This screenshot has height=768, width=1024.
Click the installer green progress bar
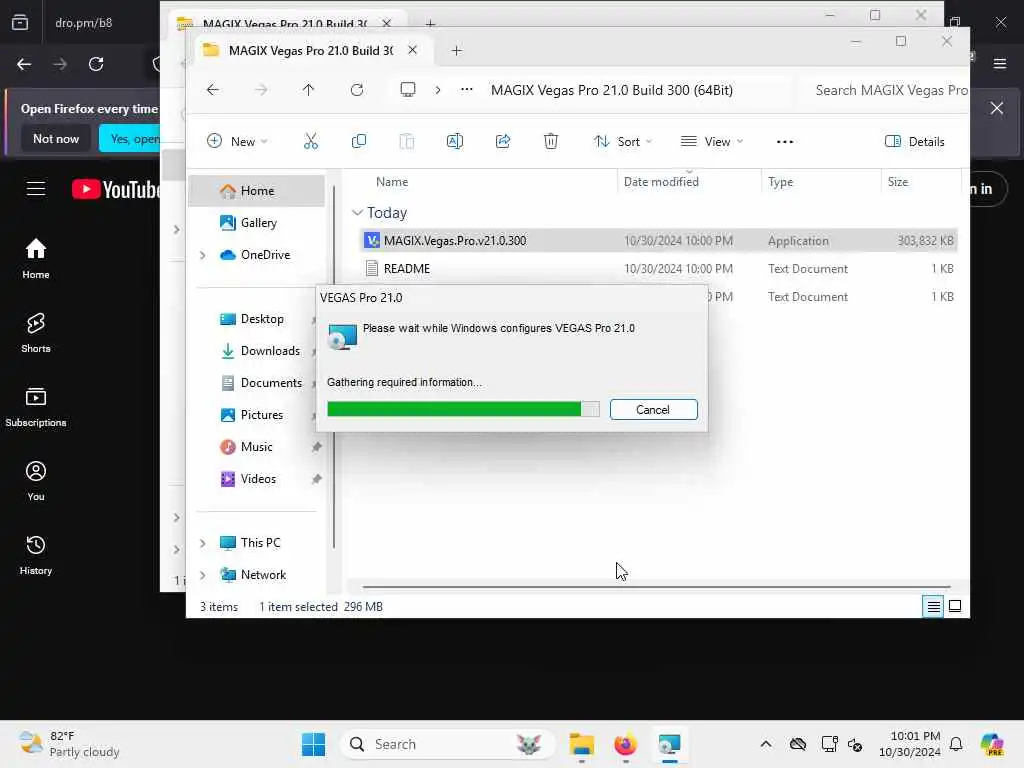[x=463, y=409]
